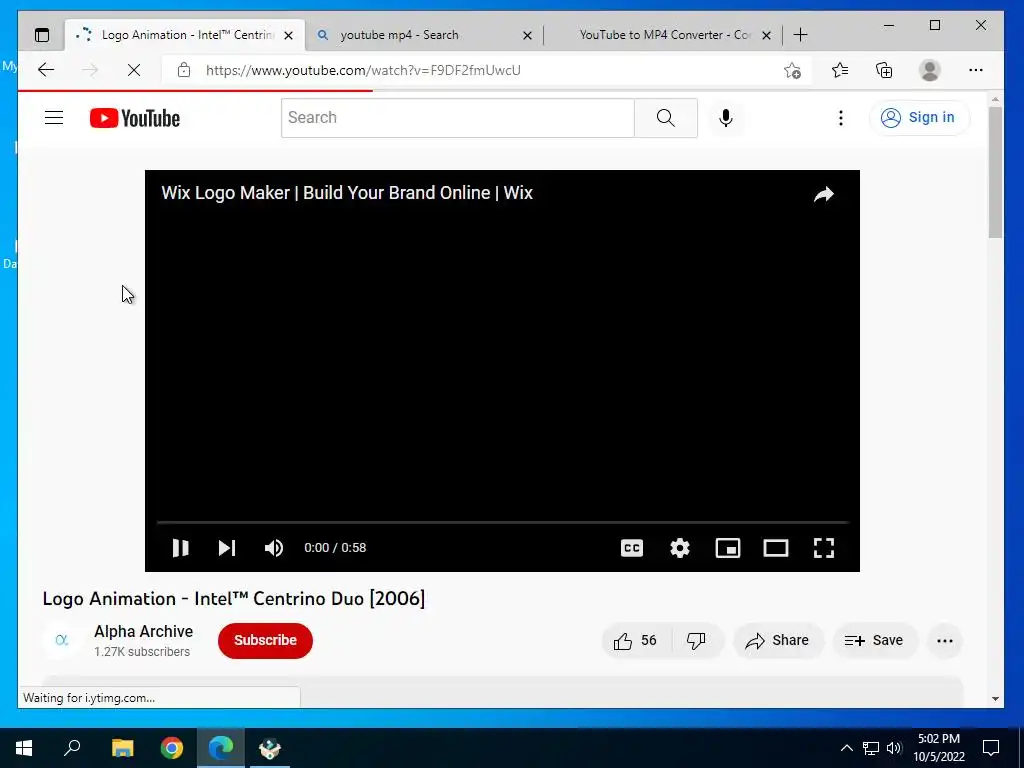The width and height of the screenshot is (1024, 768).
Task: Open Edge Settings and more menu
Action: 976,70
